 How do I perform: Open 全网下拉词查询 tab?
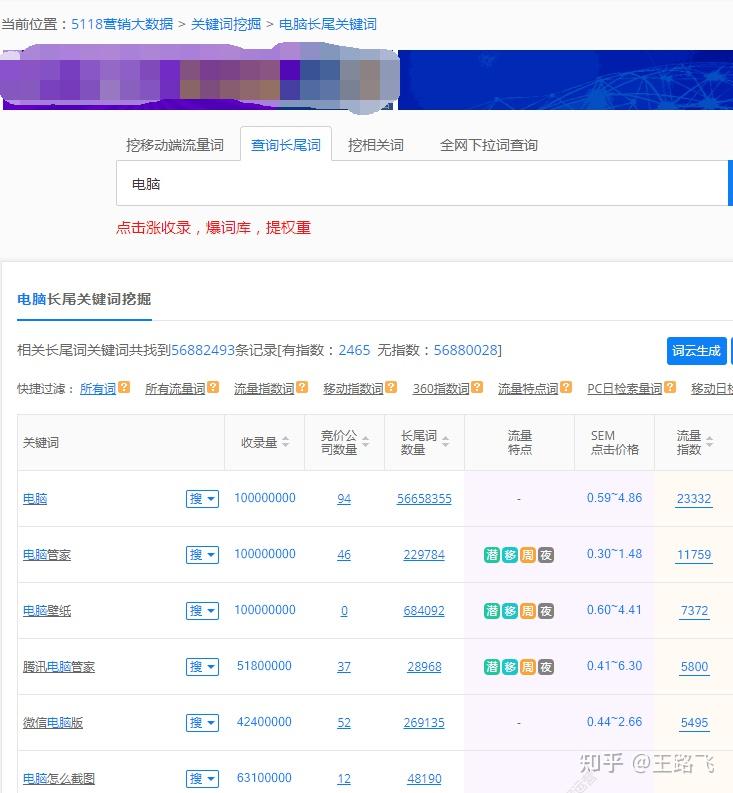(x=489, y=146)
